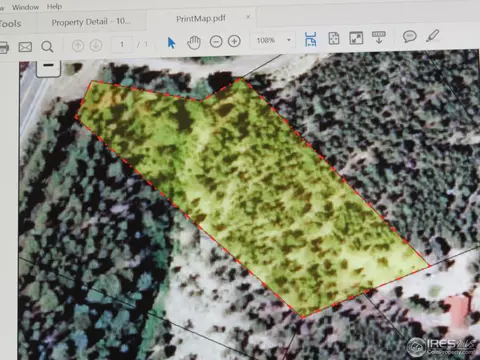
Task: Zoom out with minus circle
Action: tap(216, 42)
